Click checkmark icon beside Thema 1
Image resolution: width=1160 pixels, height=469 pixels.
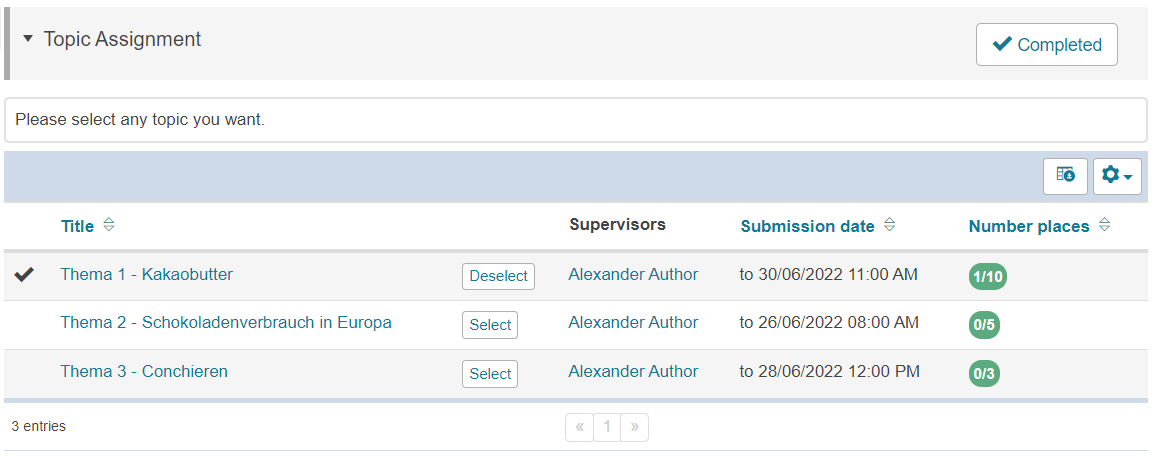point(25,275)
